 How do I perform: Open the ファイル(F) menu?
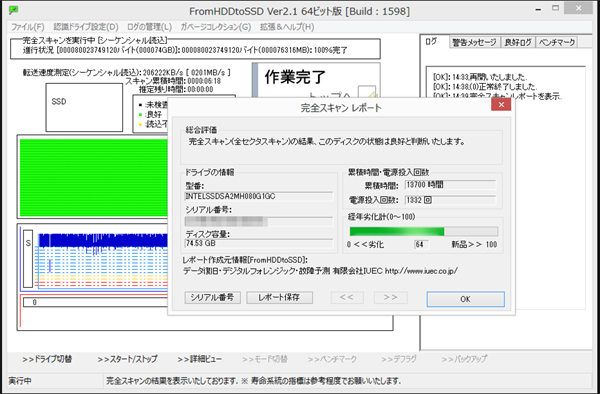(x=28, y=27)
